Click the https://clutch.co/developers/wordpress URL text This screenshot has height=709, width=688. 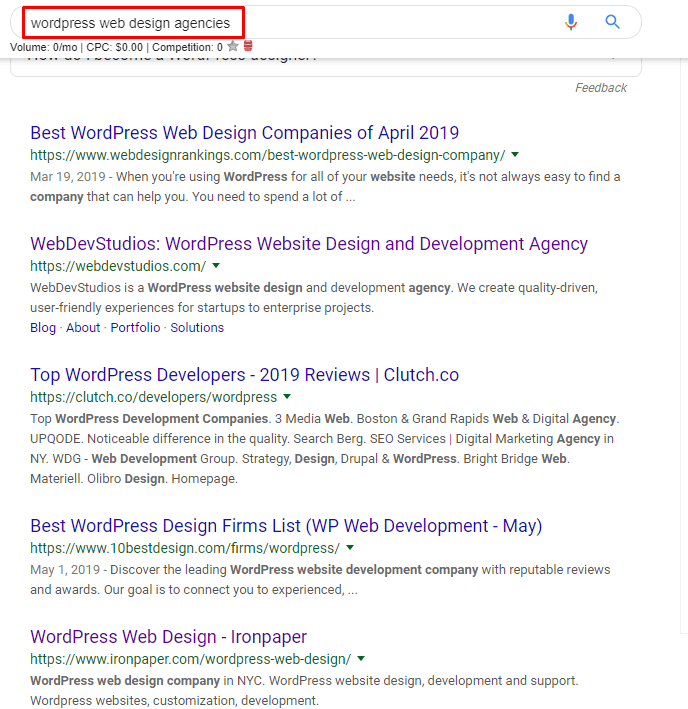pos(154,397)
